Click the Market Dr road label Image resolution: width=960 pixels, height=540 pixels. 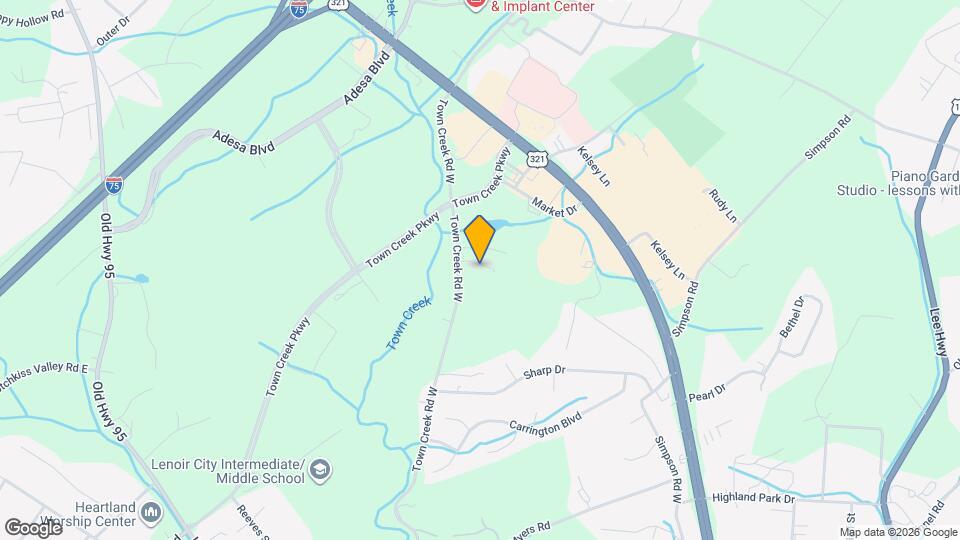pyautogui.click(x=554, y=207)
